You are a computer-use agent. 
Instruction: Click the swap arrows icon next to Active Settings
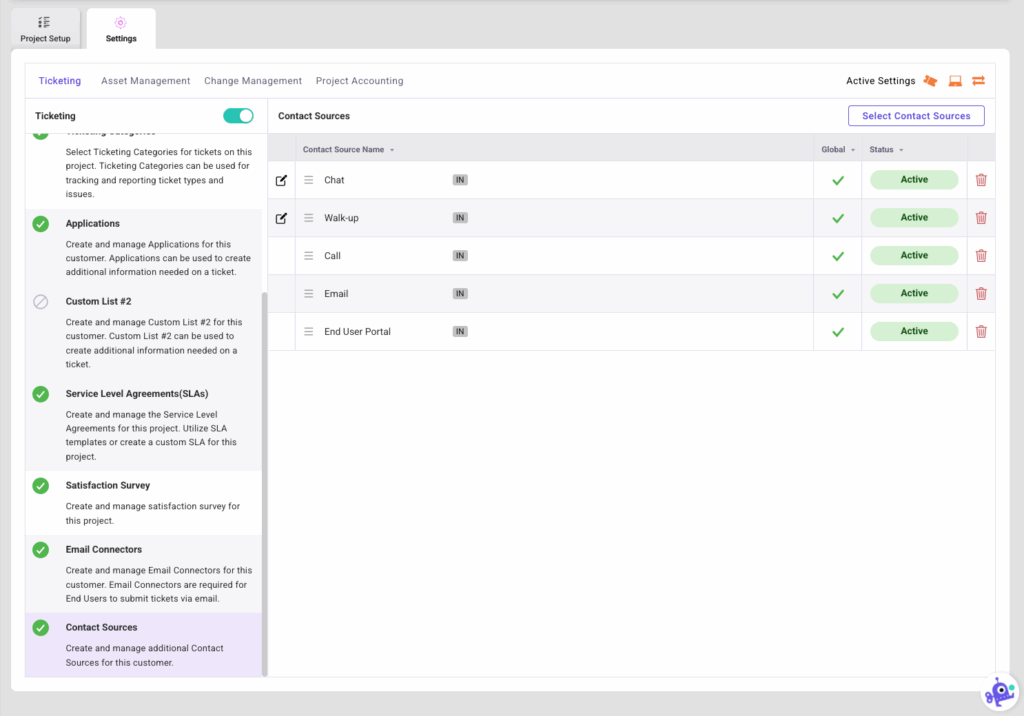(977, 80)
